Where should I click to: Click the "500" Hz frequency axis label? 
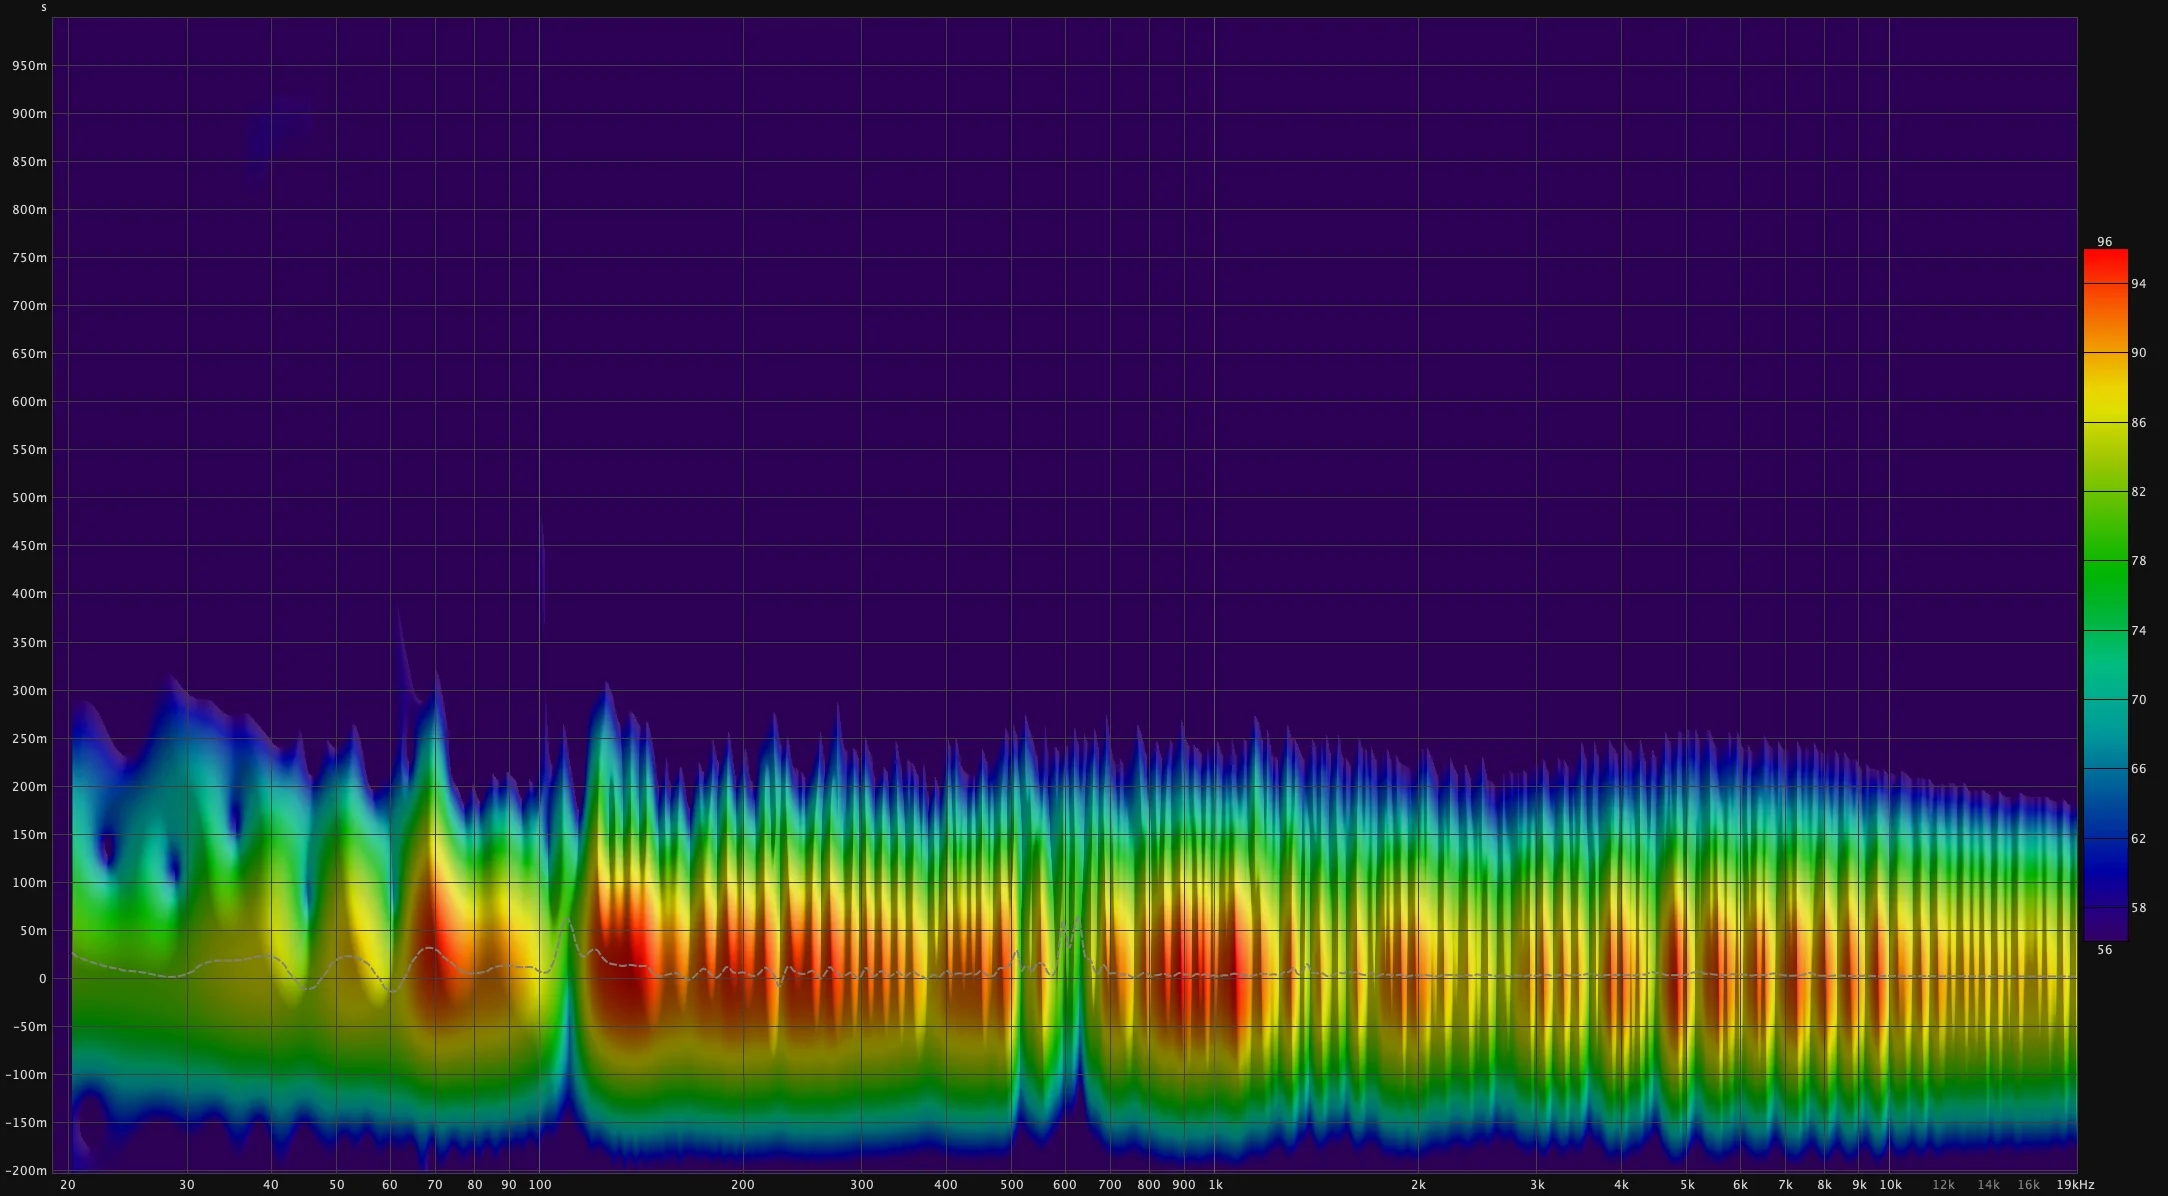1012,1185
